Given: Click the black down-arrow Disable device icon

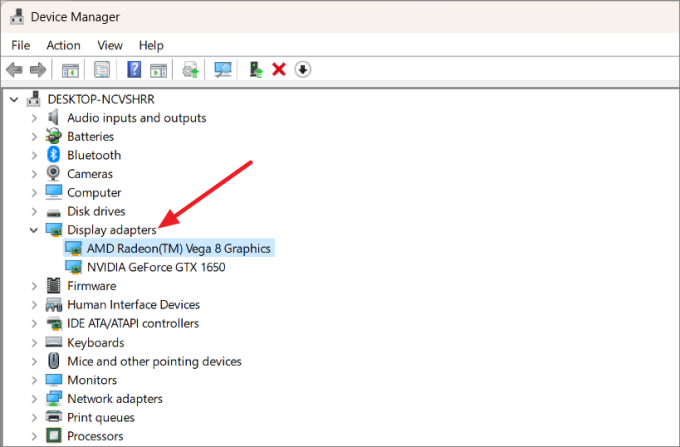Looking at the screenshot, I should coord(302,69).
